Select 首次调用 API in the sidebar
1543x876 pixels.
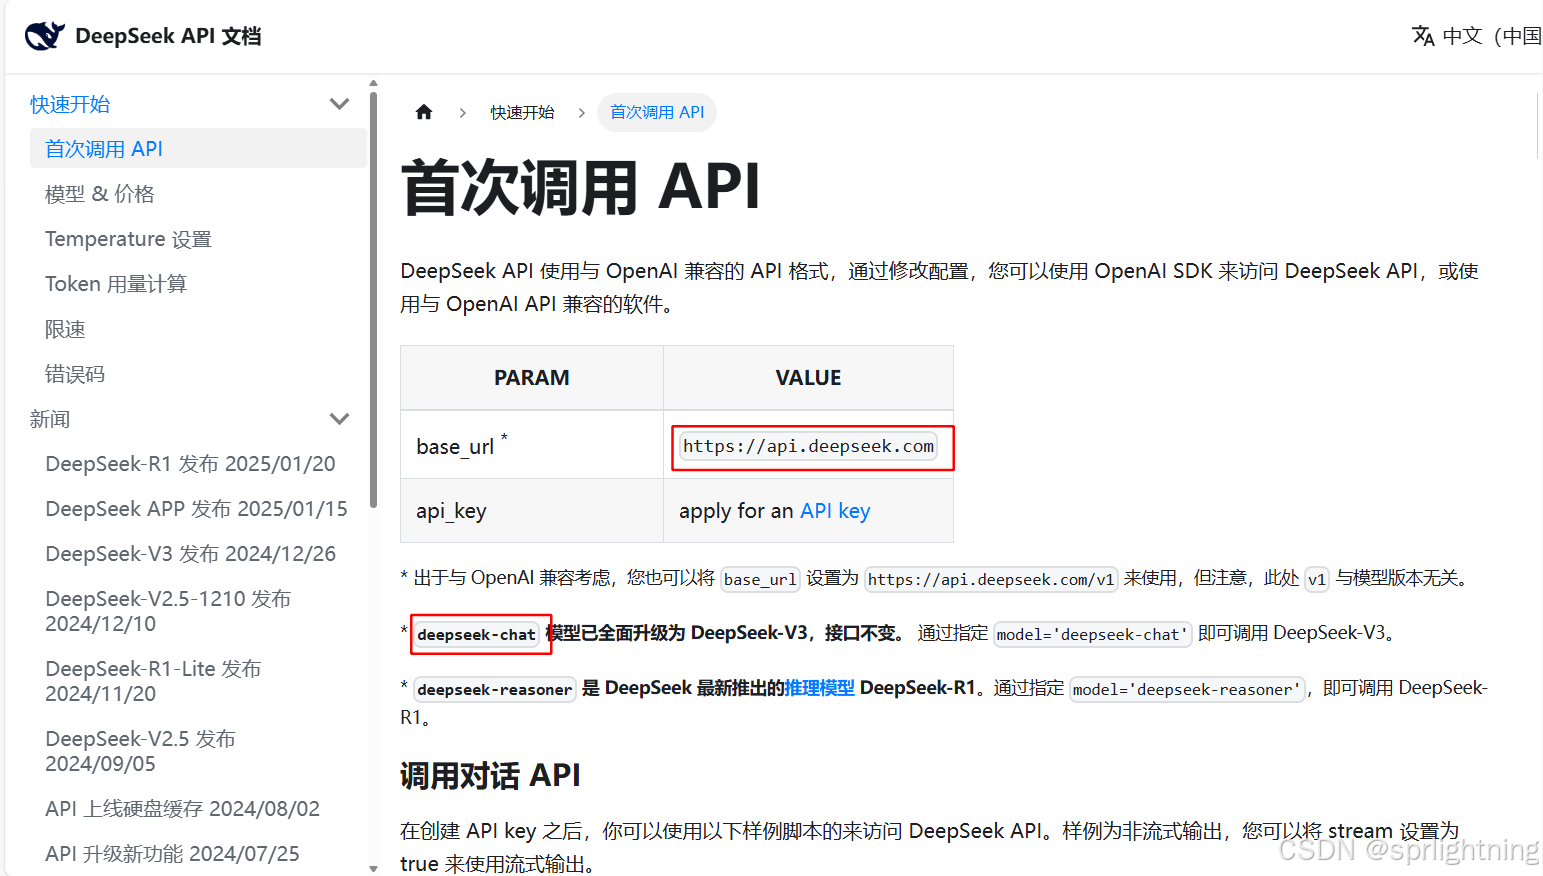pos(198,149)
